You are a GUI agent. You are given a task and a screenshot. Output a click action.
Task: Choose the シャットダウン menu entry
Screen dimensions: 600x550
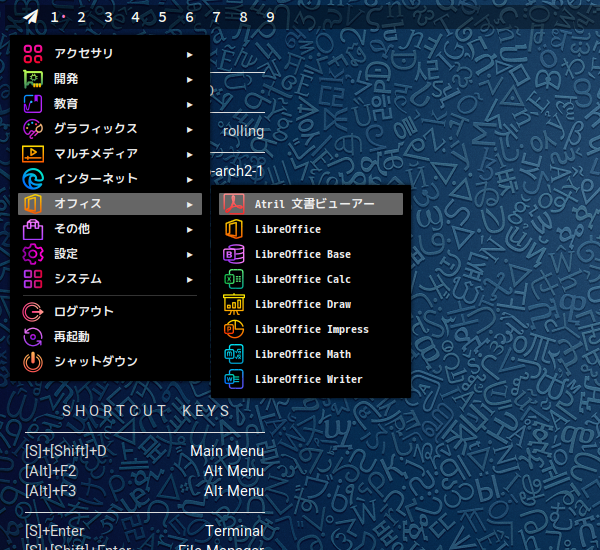(x=110, y=362)
